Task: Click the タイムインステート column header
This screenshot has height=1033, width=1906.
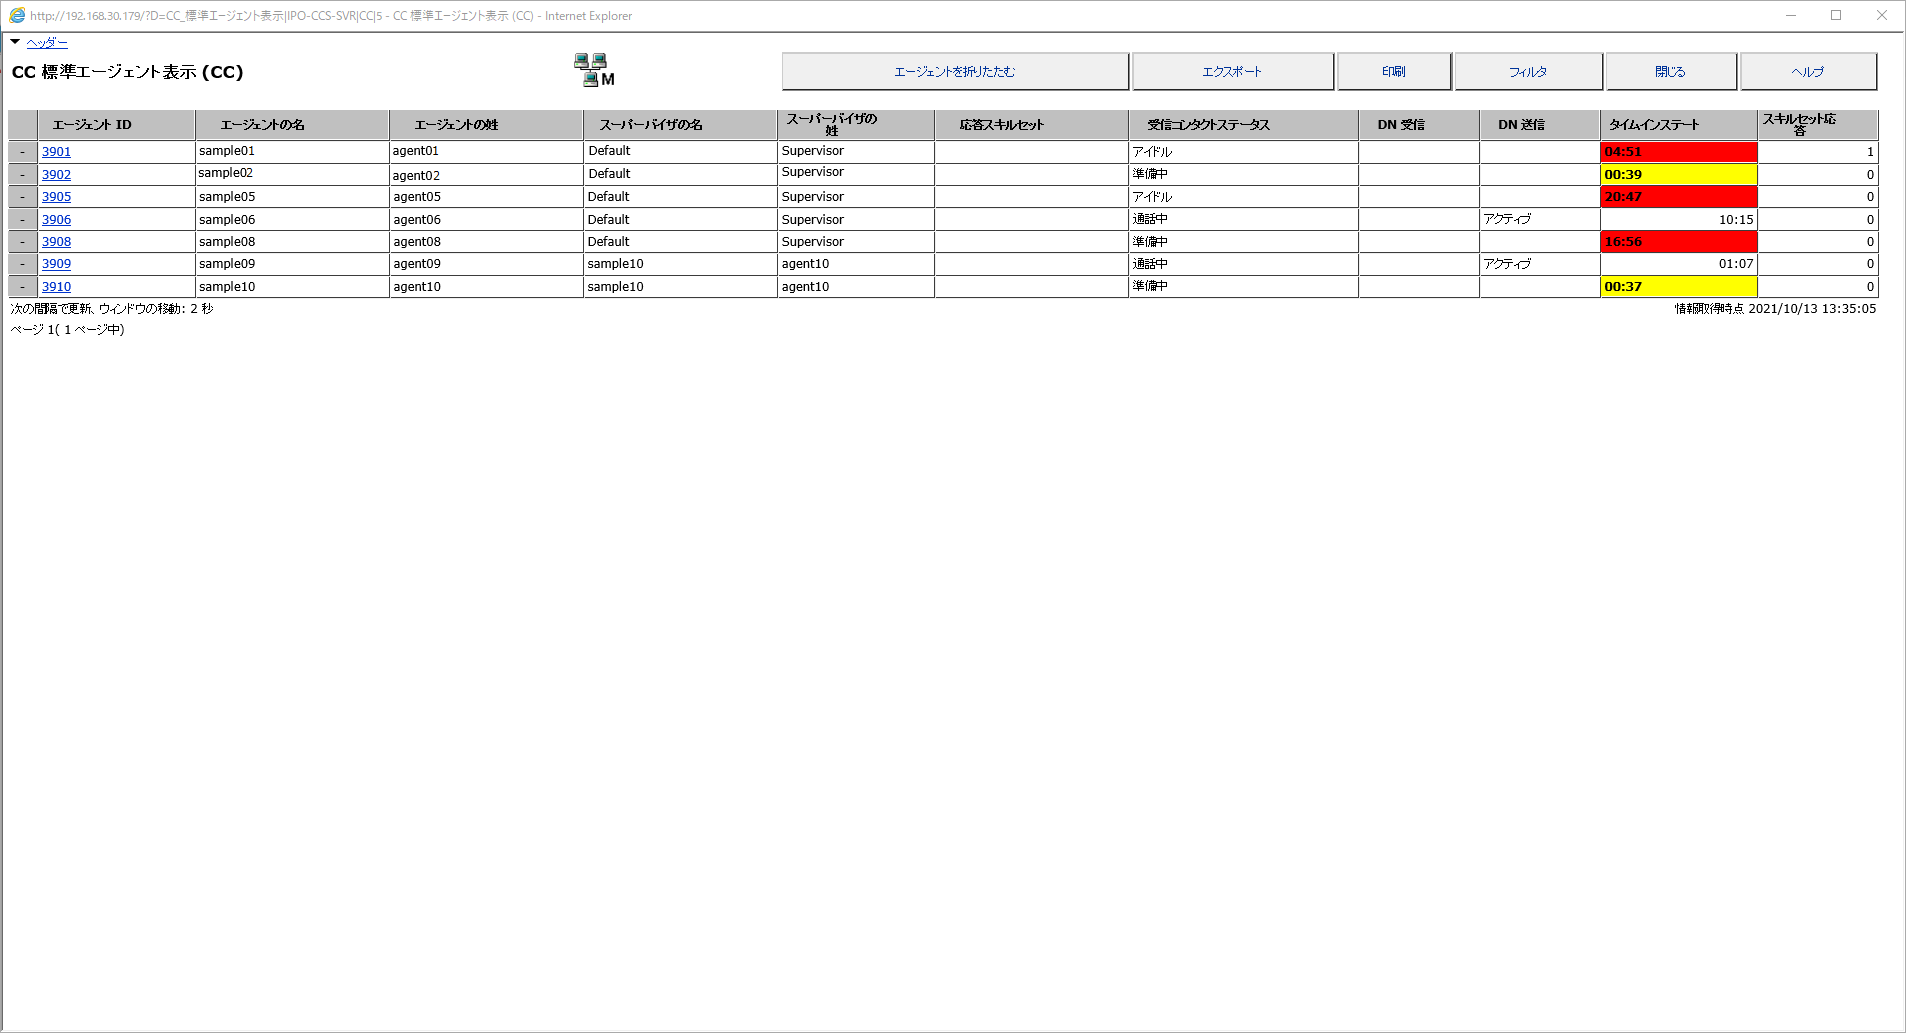Action: [x=1653, y=125]
